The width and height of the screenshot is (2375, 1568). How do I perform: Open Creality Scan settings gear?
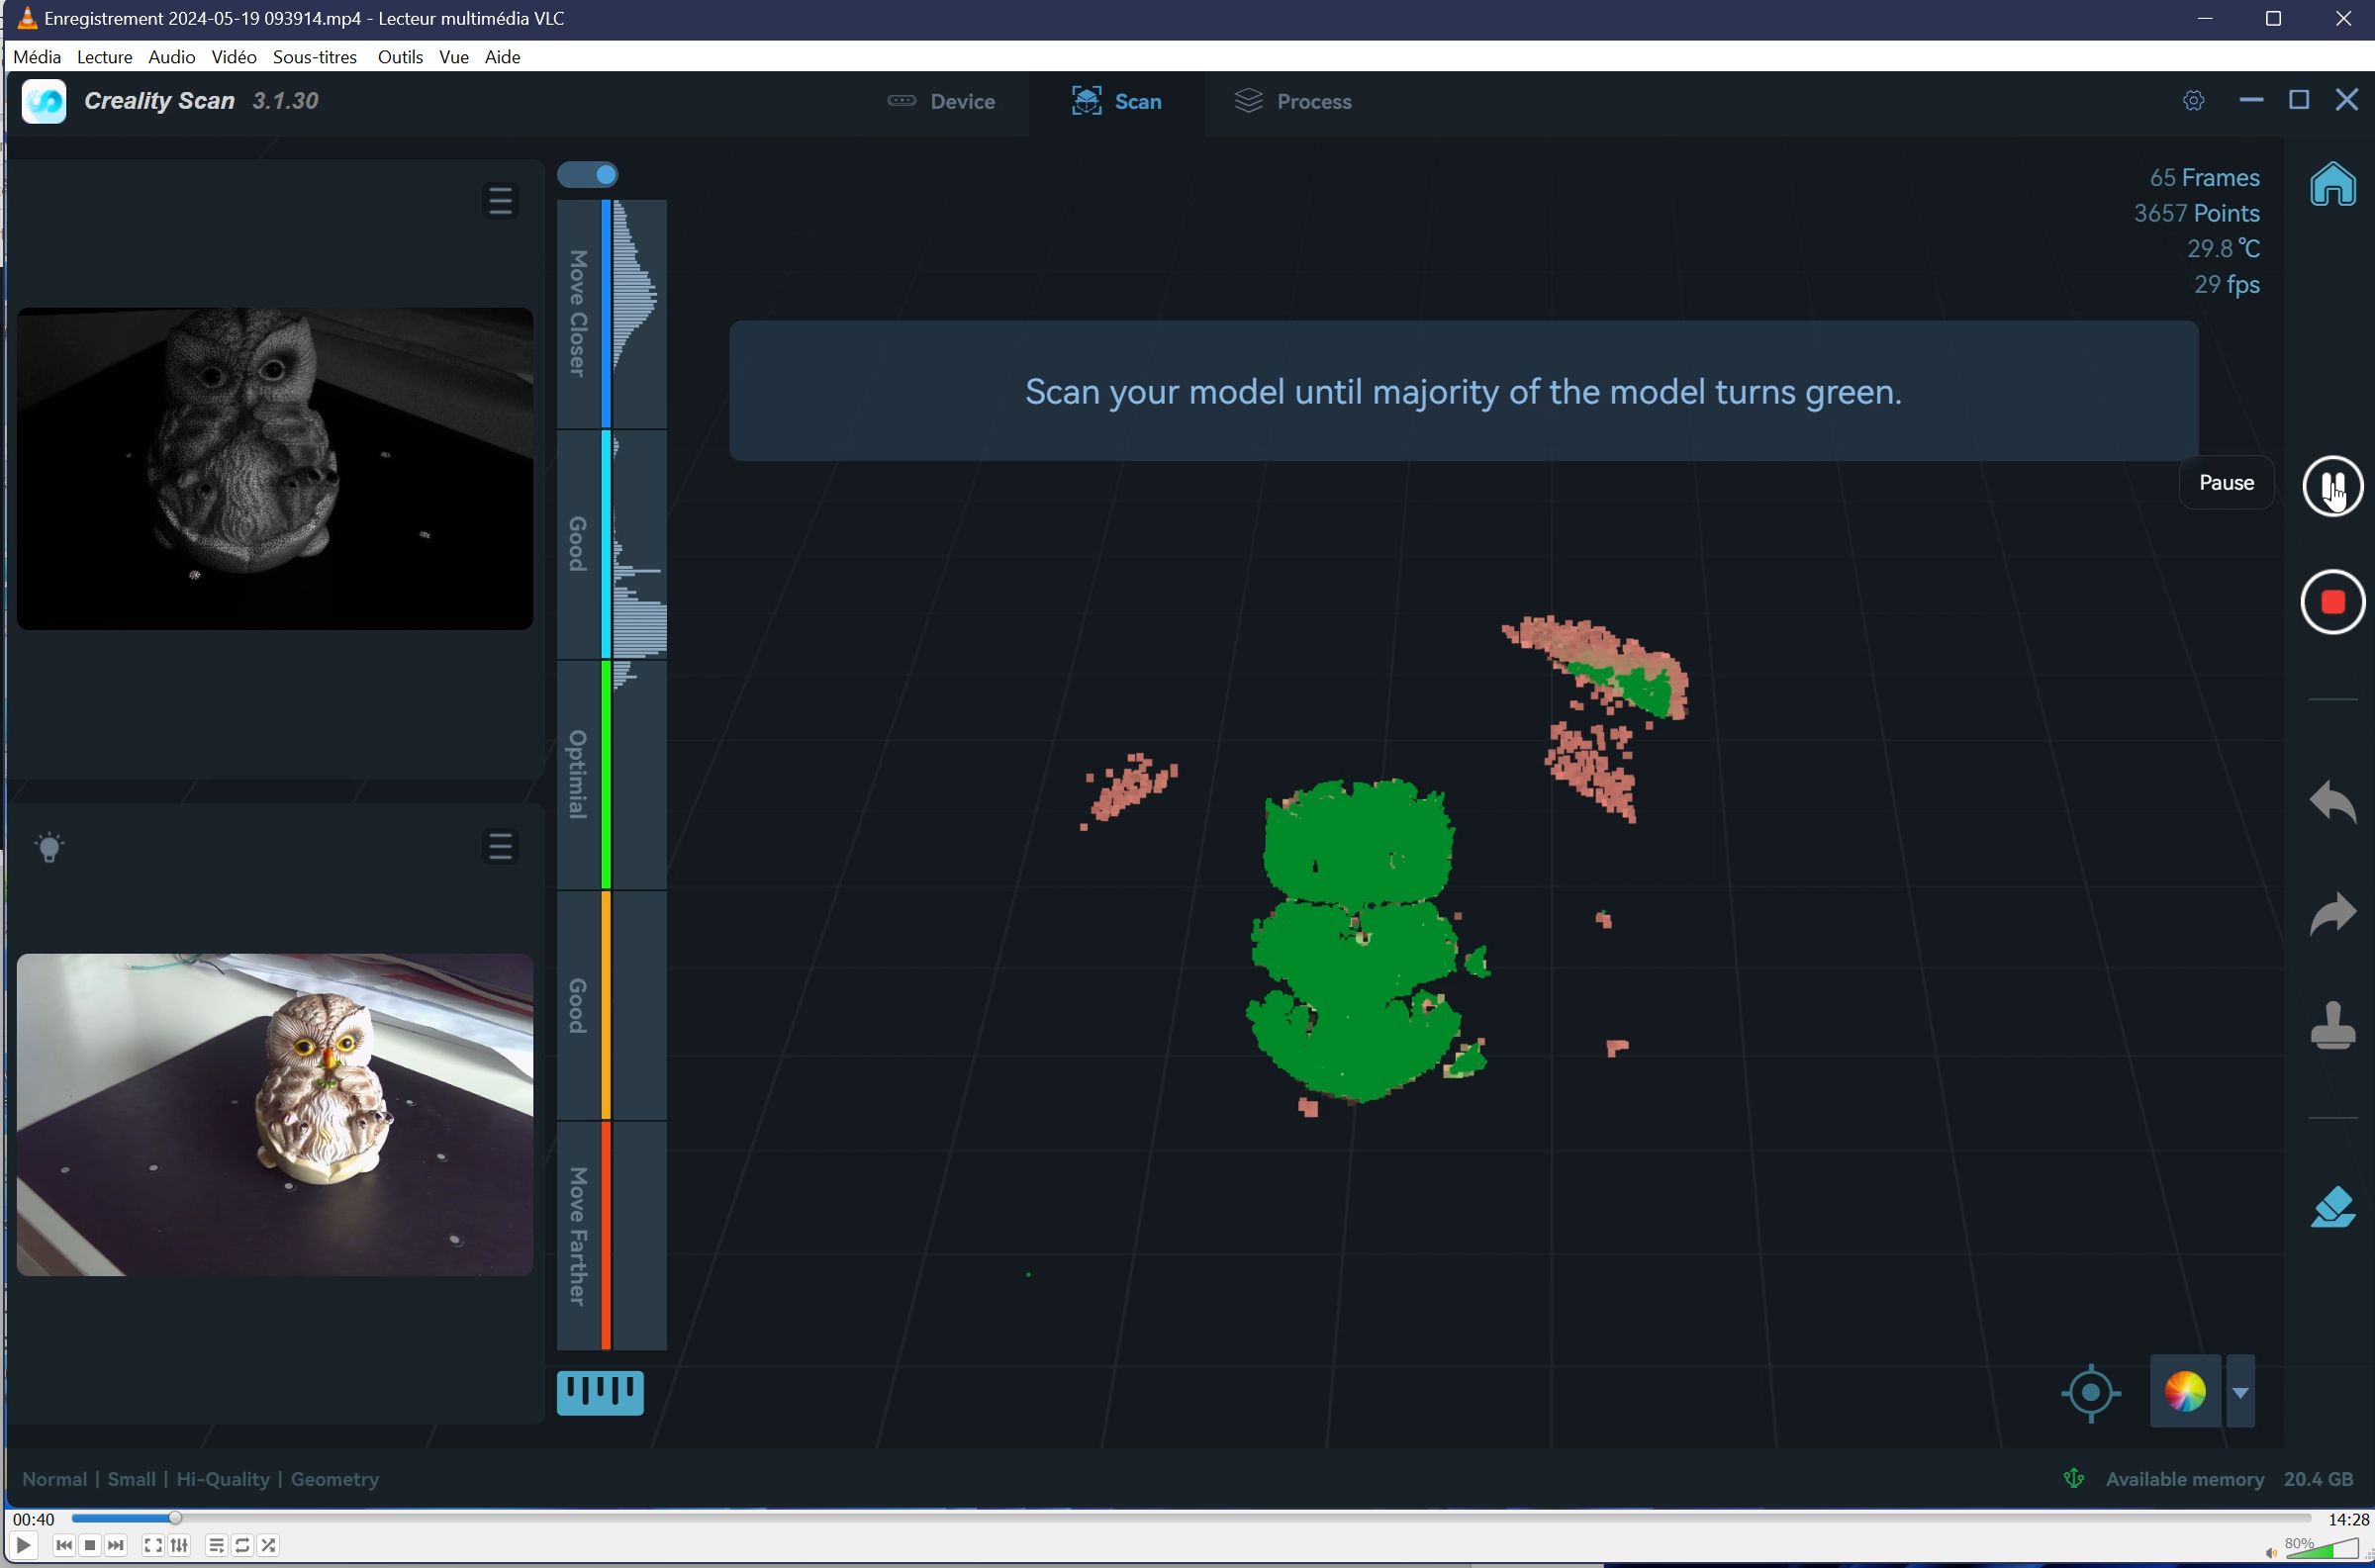pyautogui.click(x=2193, y=101)
